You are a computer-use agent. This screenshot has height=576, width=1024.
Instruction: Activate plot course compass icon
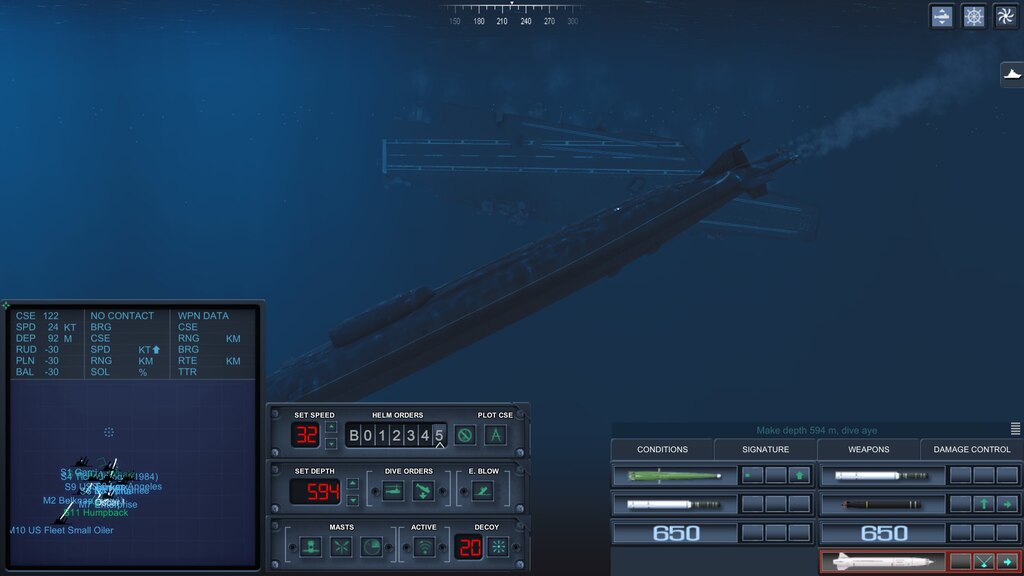pyautogui.click(x=496, y=435)
